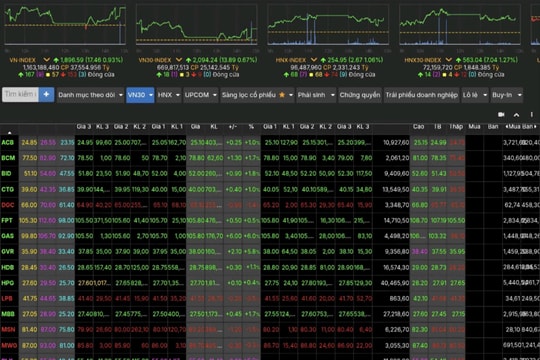Image resolution: width=540 pixels, height=360 pixels.
Task: Click the right arrow in the Mua Bán header
Action: click(535, 126)
